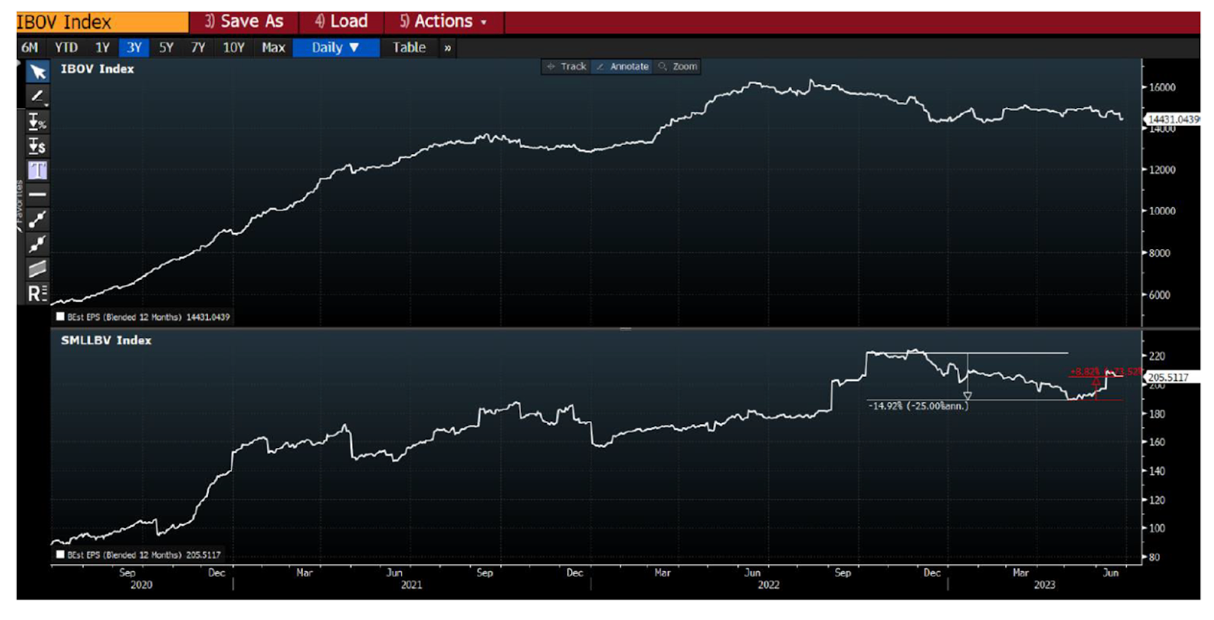Choose the pencil line drawing tool
The height and width of the screenshot is (620, 1214).
37,96
